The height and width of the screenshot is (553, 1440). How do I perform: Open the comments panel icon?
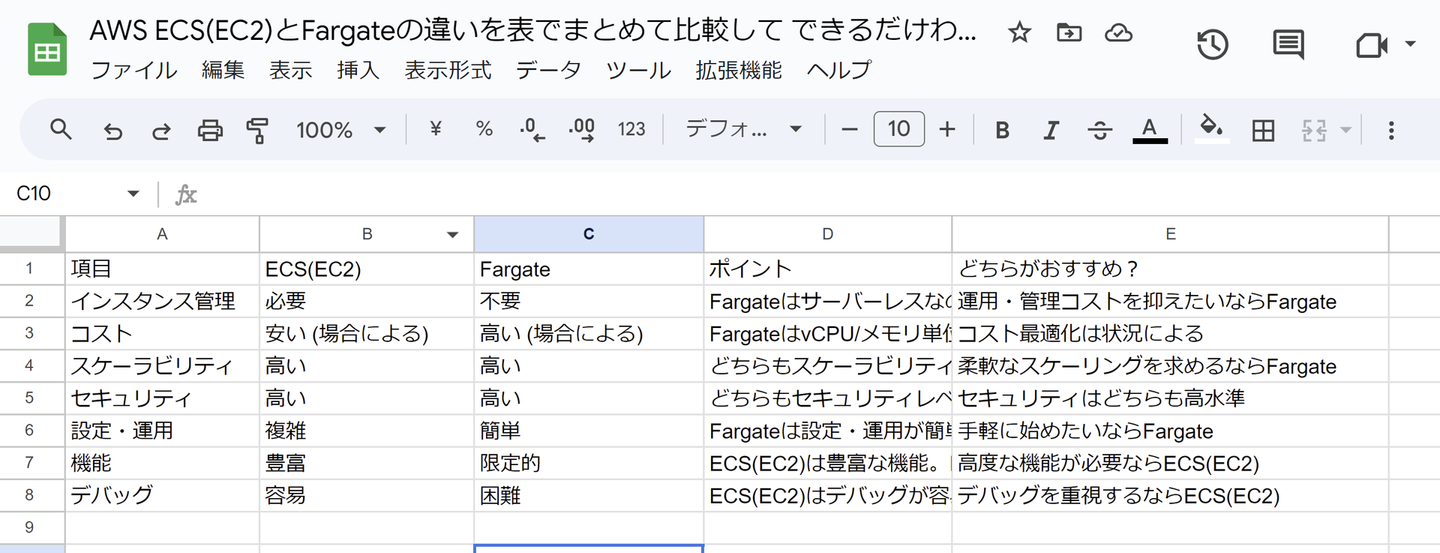(1288, 45)
